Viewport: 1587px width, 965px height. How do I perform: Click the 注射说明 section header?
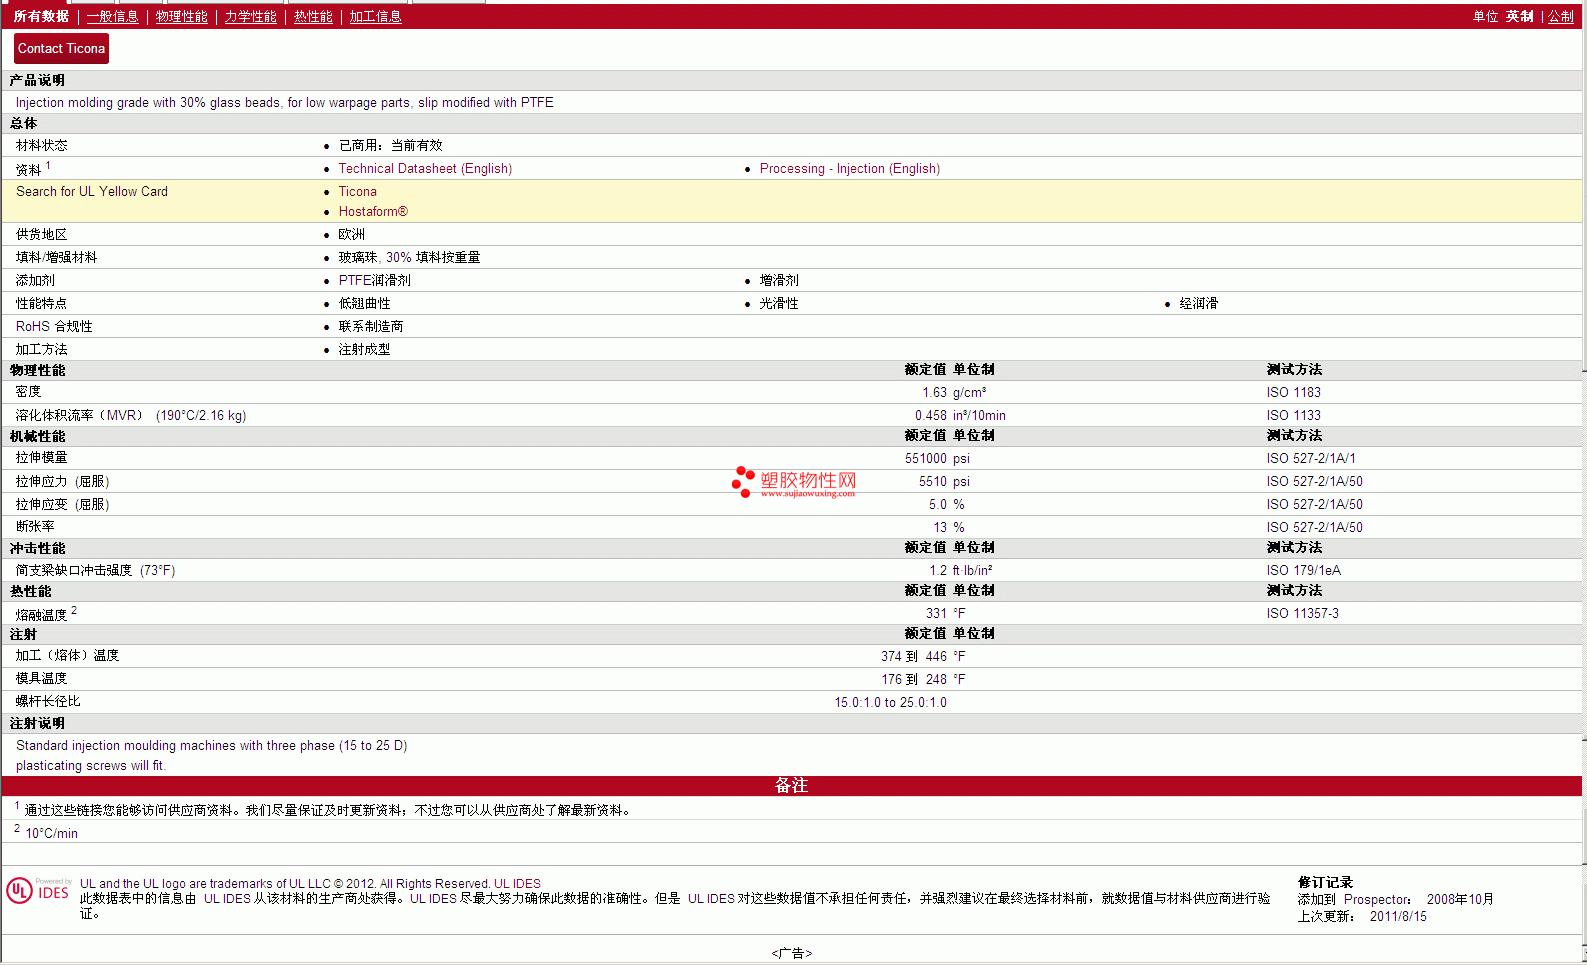(37, 723)
